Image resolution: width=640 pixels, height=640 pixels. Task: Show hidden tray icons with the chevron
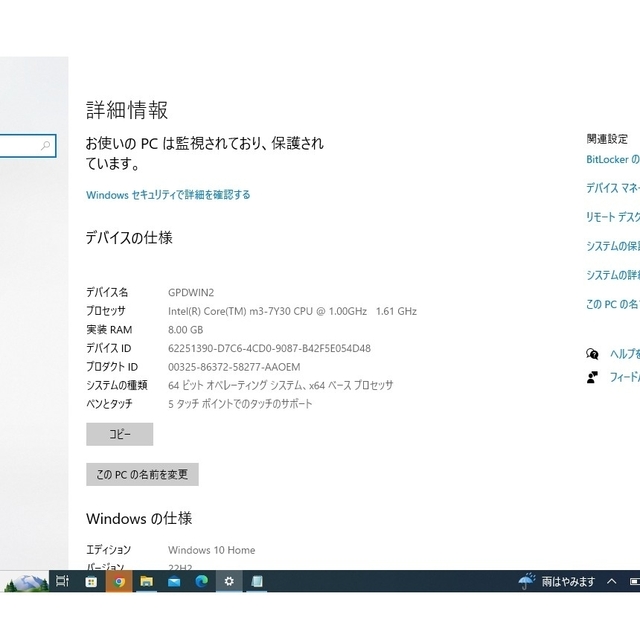coord(611,581)
